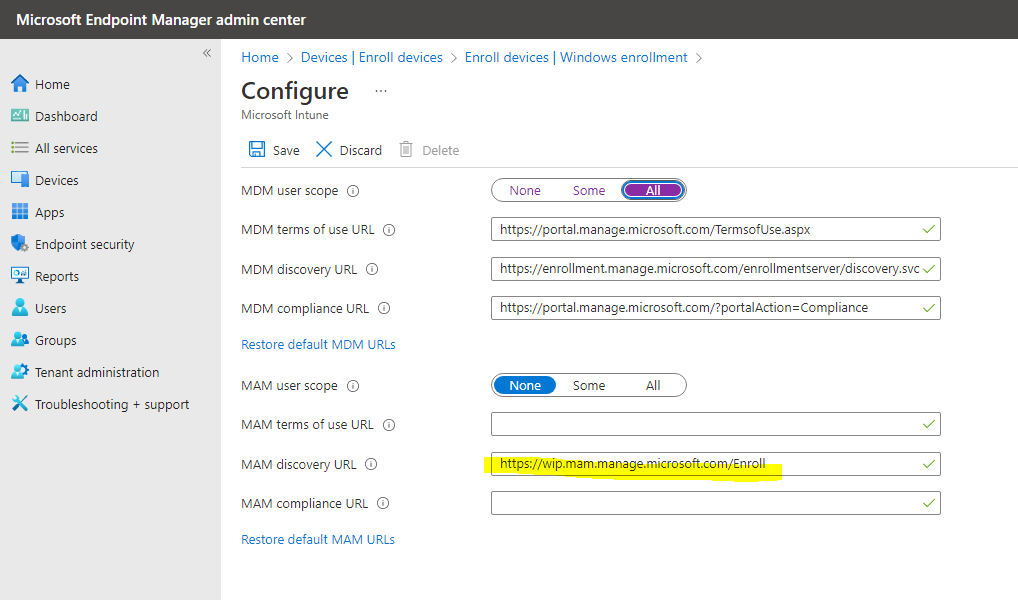Screen dimensions: 1018x600
Task: Click the Discard X icon
Action: click(323, 149)
